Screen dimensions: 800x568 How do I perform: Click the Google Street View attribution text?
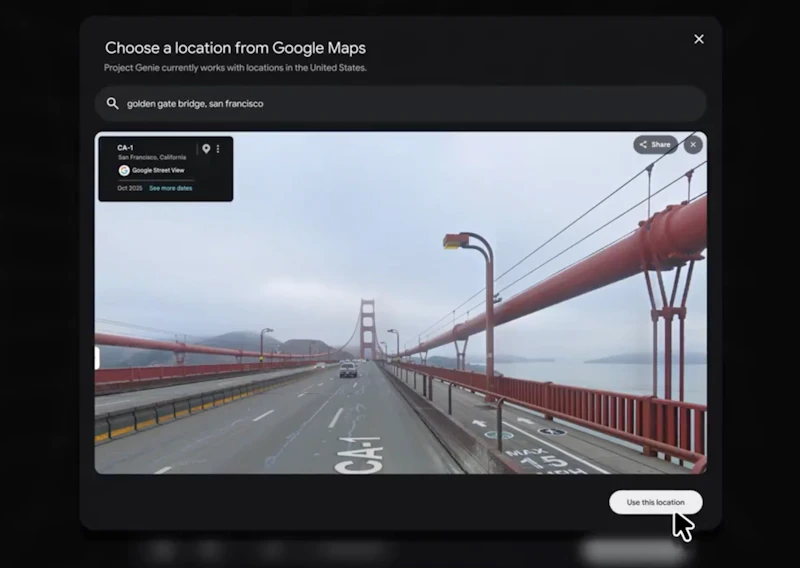coord(158,170)
